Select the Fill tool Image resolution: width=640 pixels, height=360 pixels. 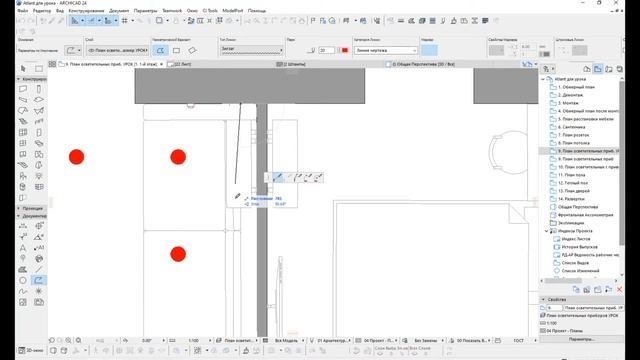click(23, 269)
